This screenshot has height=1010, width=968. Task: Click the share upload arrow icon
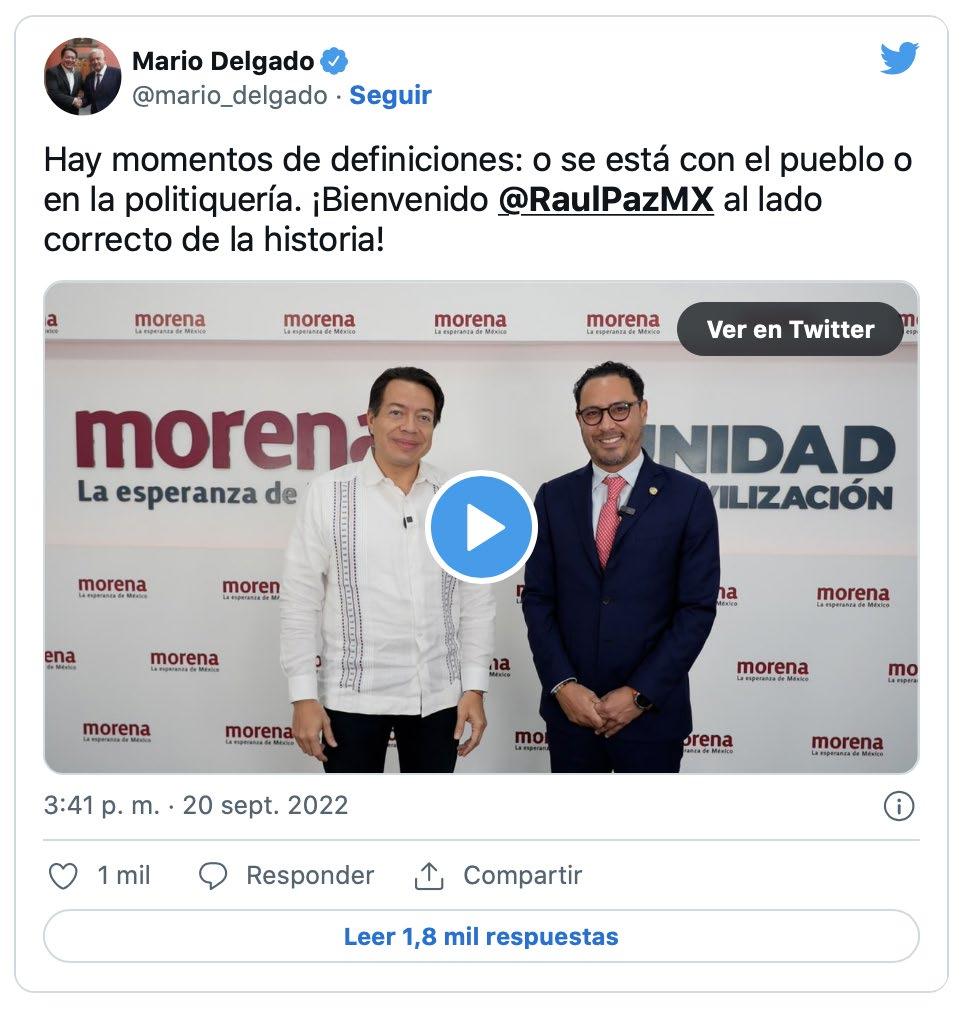pyautogui.click(x=429, y=876)
